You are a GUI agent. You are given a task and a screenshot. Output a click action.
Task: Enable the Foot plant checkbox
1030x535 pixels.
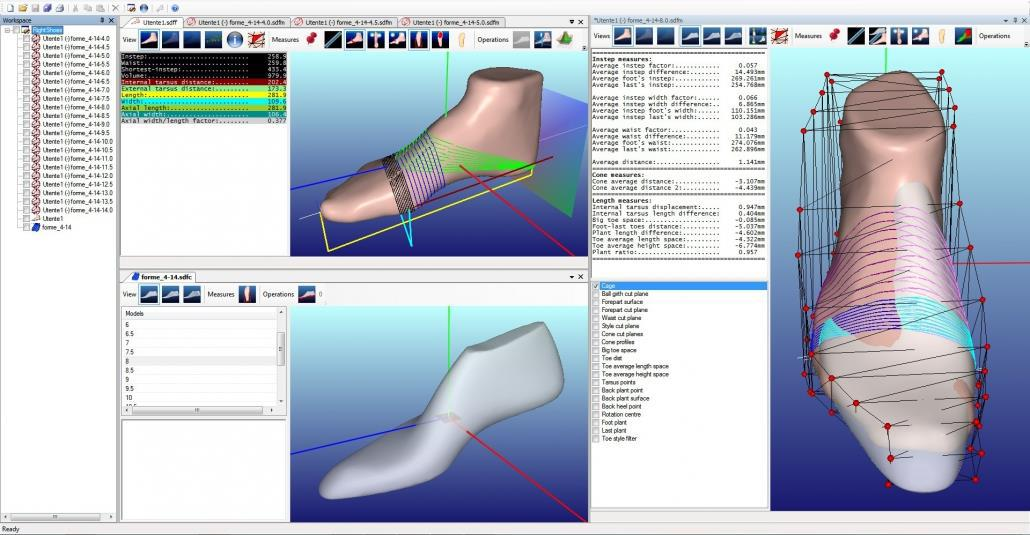point(596,423)
